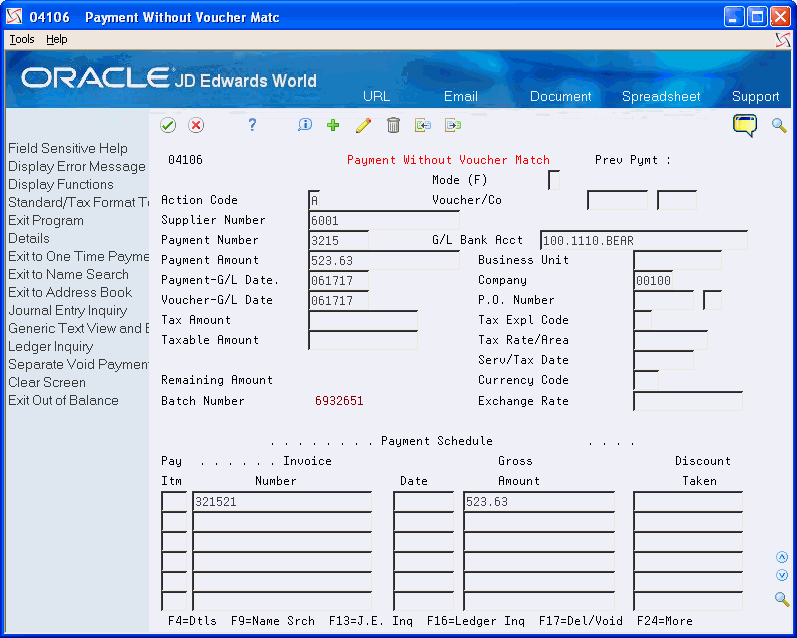Select Exit Program link
Image resolution: width=797 pixels, height=638 pixels.
click(46, 220)
